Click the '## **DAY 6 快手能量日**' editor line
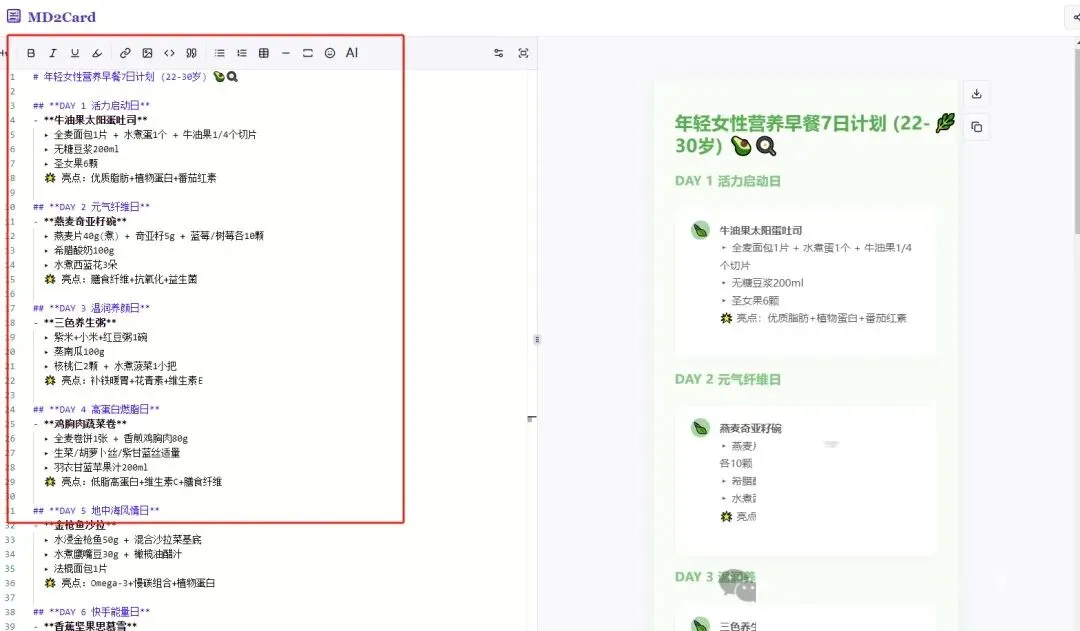Screen dimensions: 1080x631 pos(92,612)
